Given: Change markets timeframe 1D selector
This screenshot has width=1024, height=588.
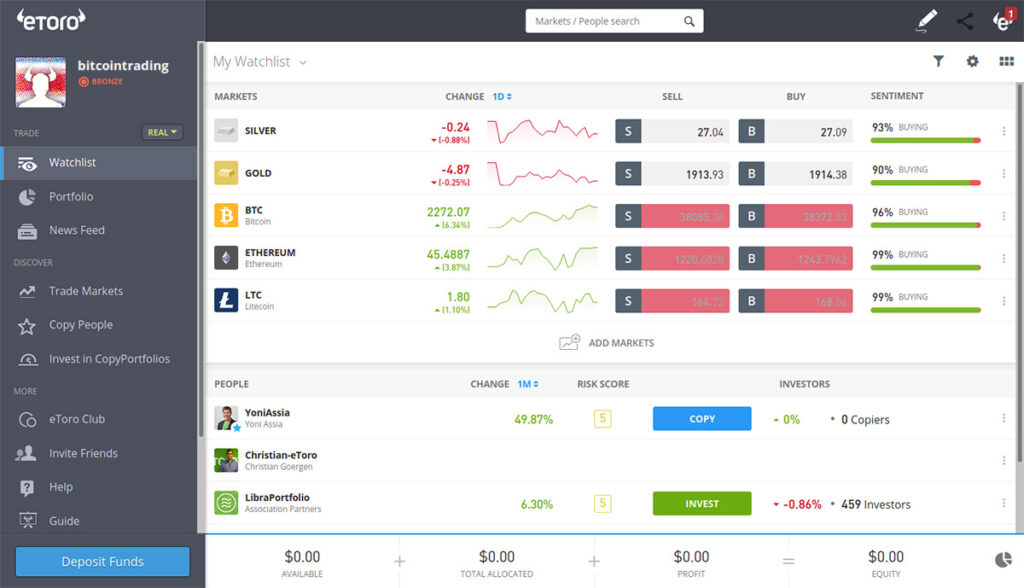Looking at the screenshot, I should (x=502, y=96).
